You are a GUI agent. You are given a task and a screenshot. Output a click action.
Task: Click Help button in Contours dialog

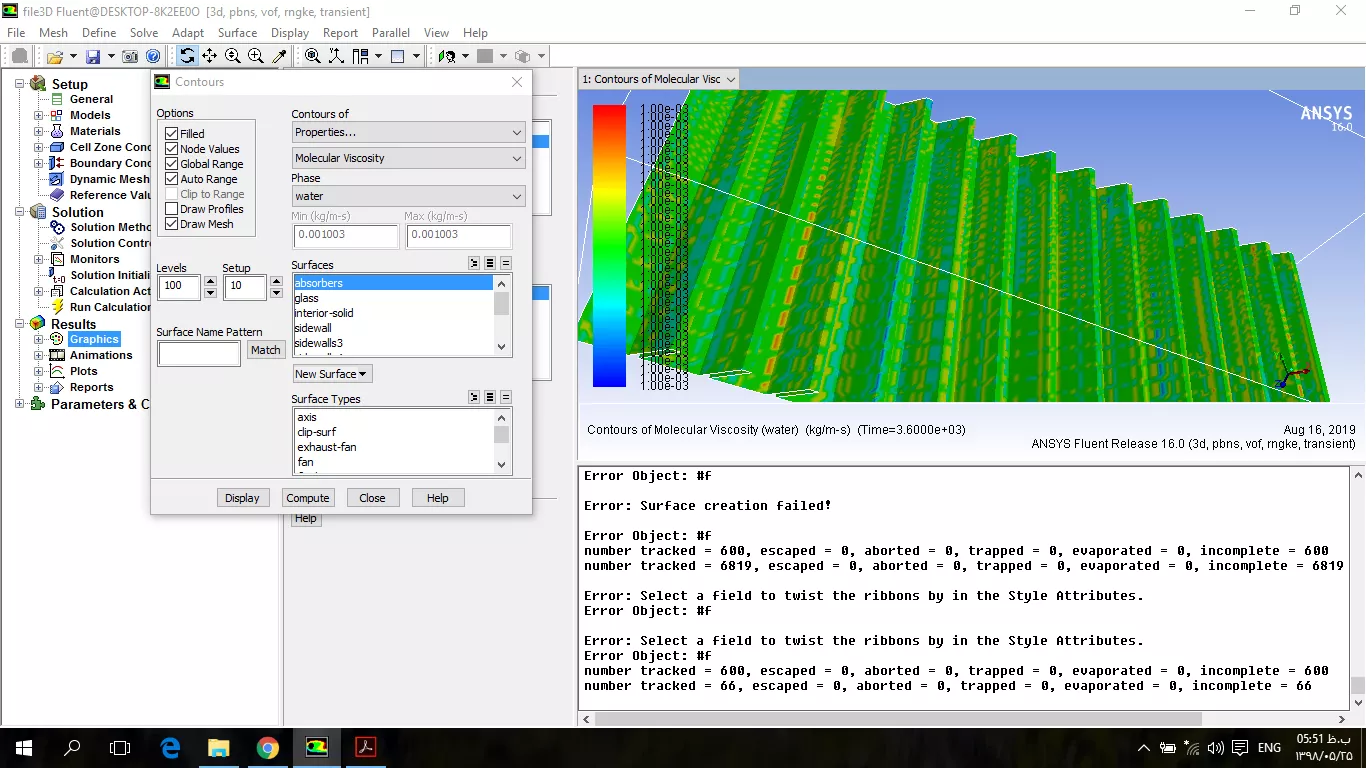(x=438, y=498)
